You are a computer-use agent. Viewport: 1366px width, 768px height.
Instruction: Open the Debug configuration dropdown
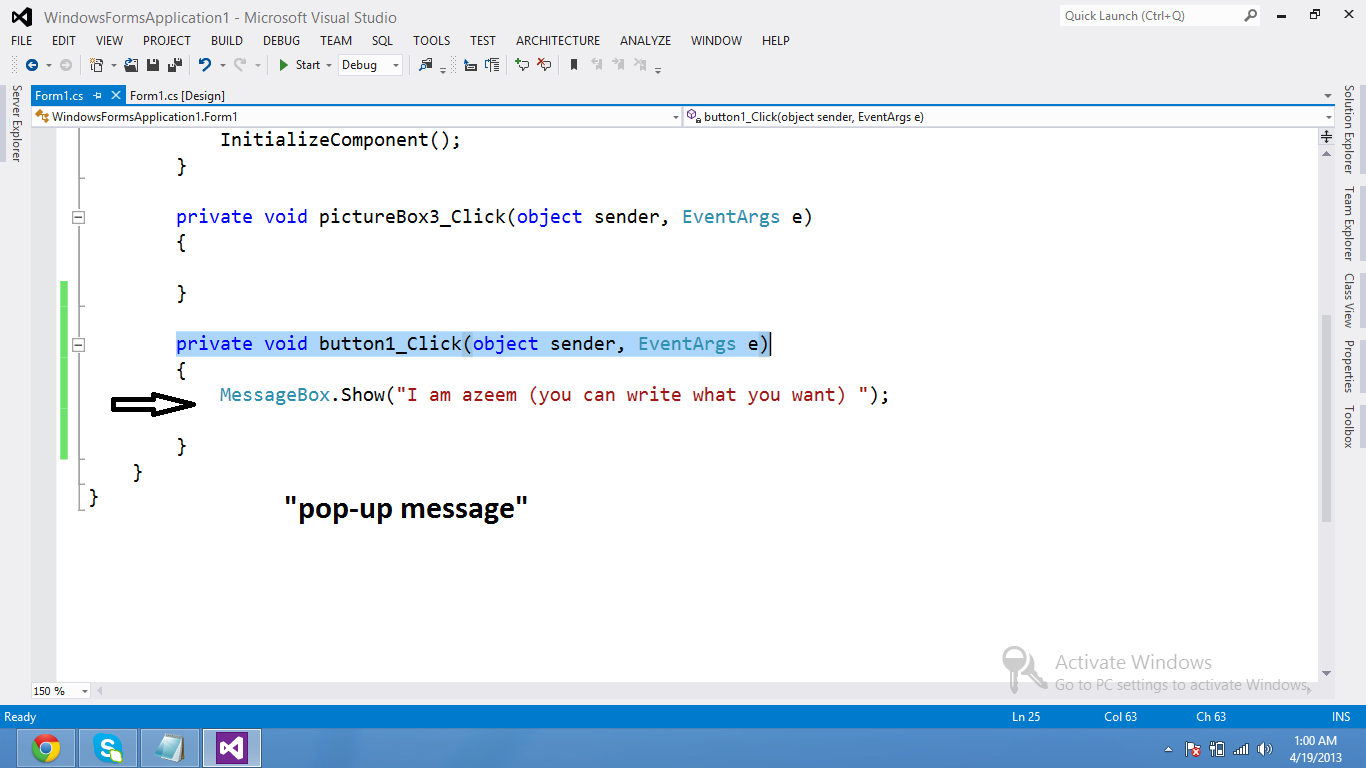pyautogui.click(x=395, y=65)
